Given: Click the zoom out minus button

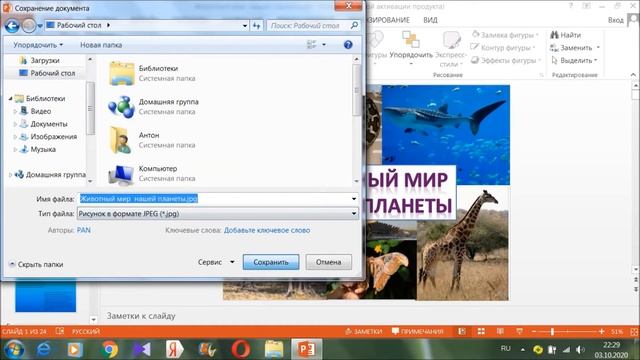Looking at the screenshot, I should point(534,331).
